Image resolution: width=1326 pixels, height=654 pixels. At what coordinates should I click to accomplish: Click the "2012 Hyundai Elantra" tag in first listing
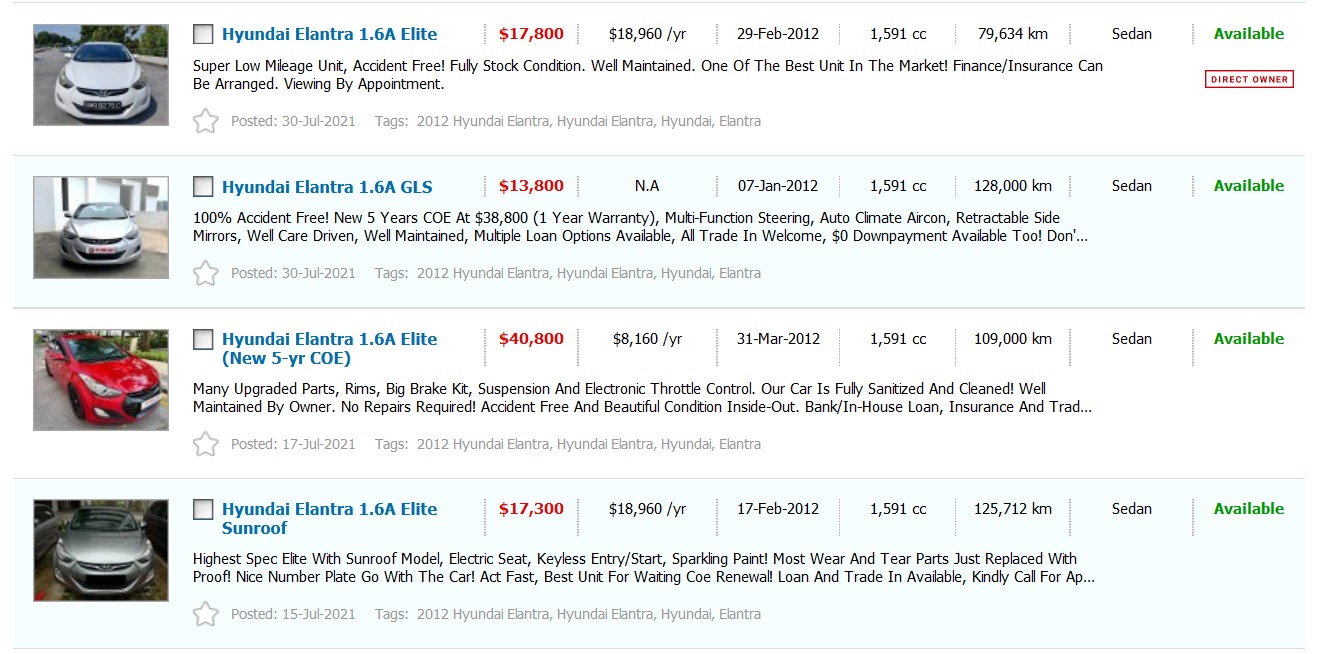(482, 121)
